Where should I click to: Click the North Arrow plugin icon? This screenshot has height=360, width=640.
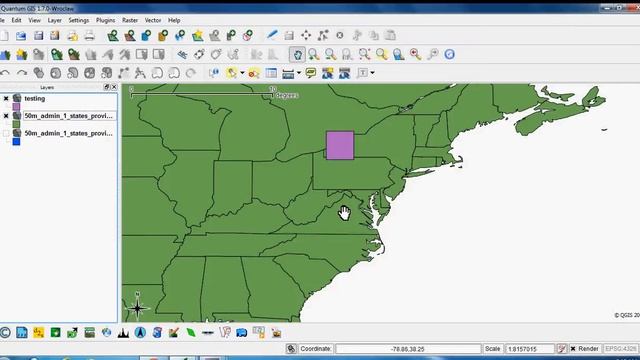click(140, 333)
